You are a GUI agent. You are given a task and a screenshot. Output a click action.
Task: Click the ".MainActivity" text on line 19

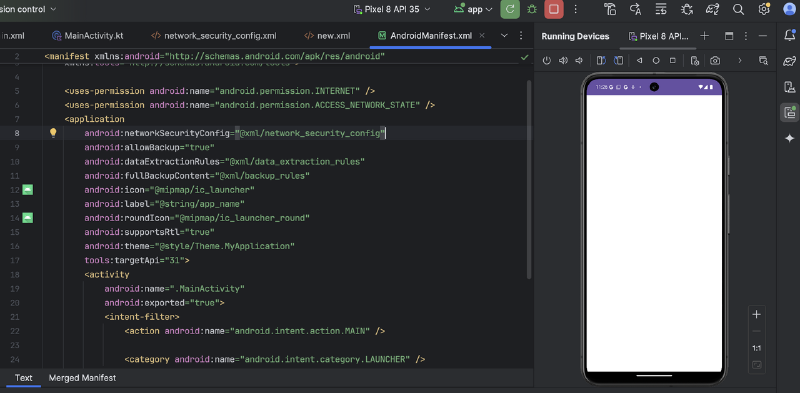tap(207, 289)
